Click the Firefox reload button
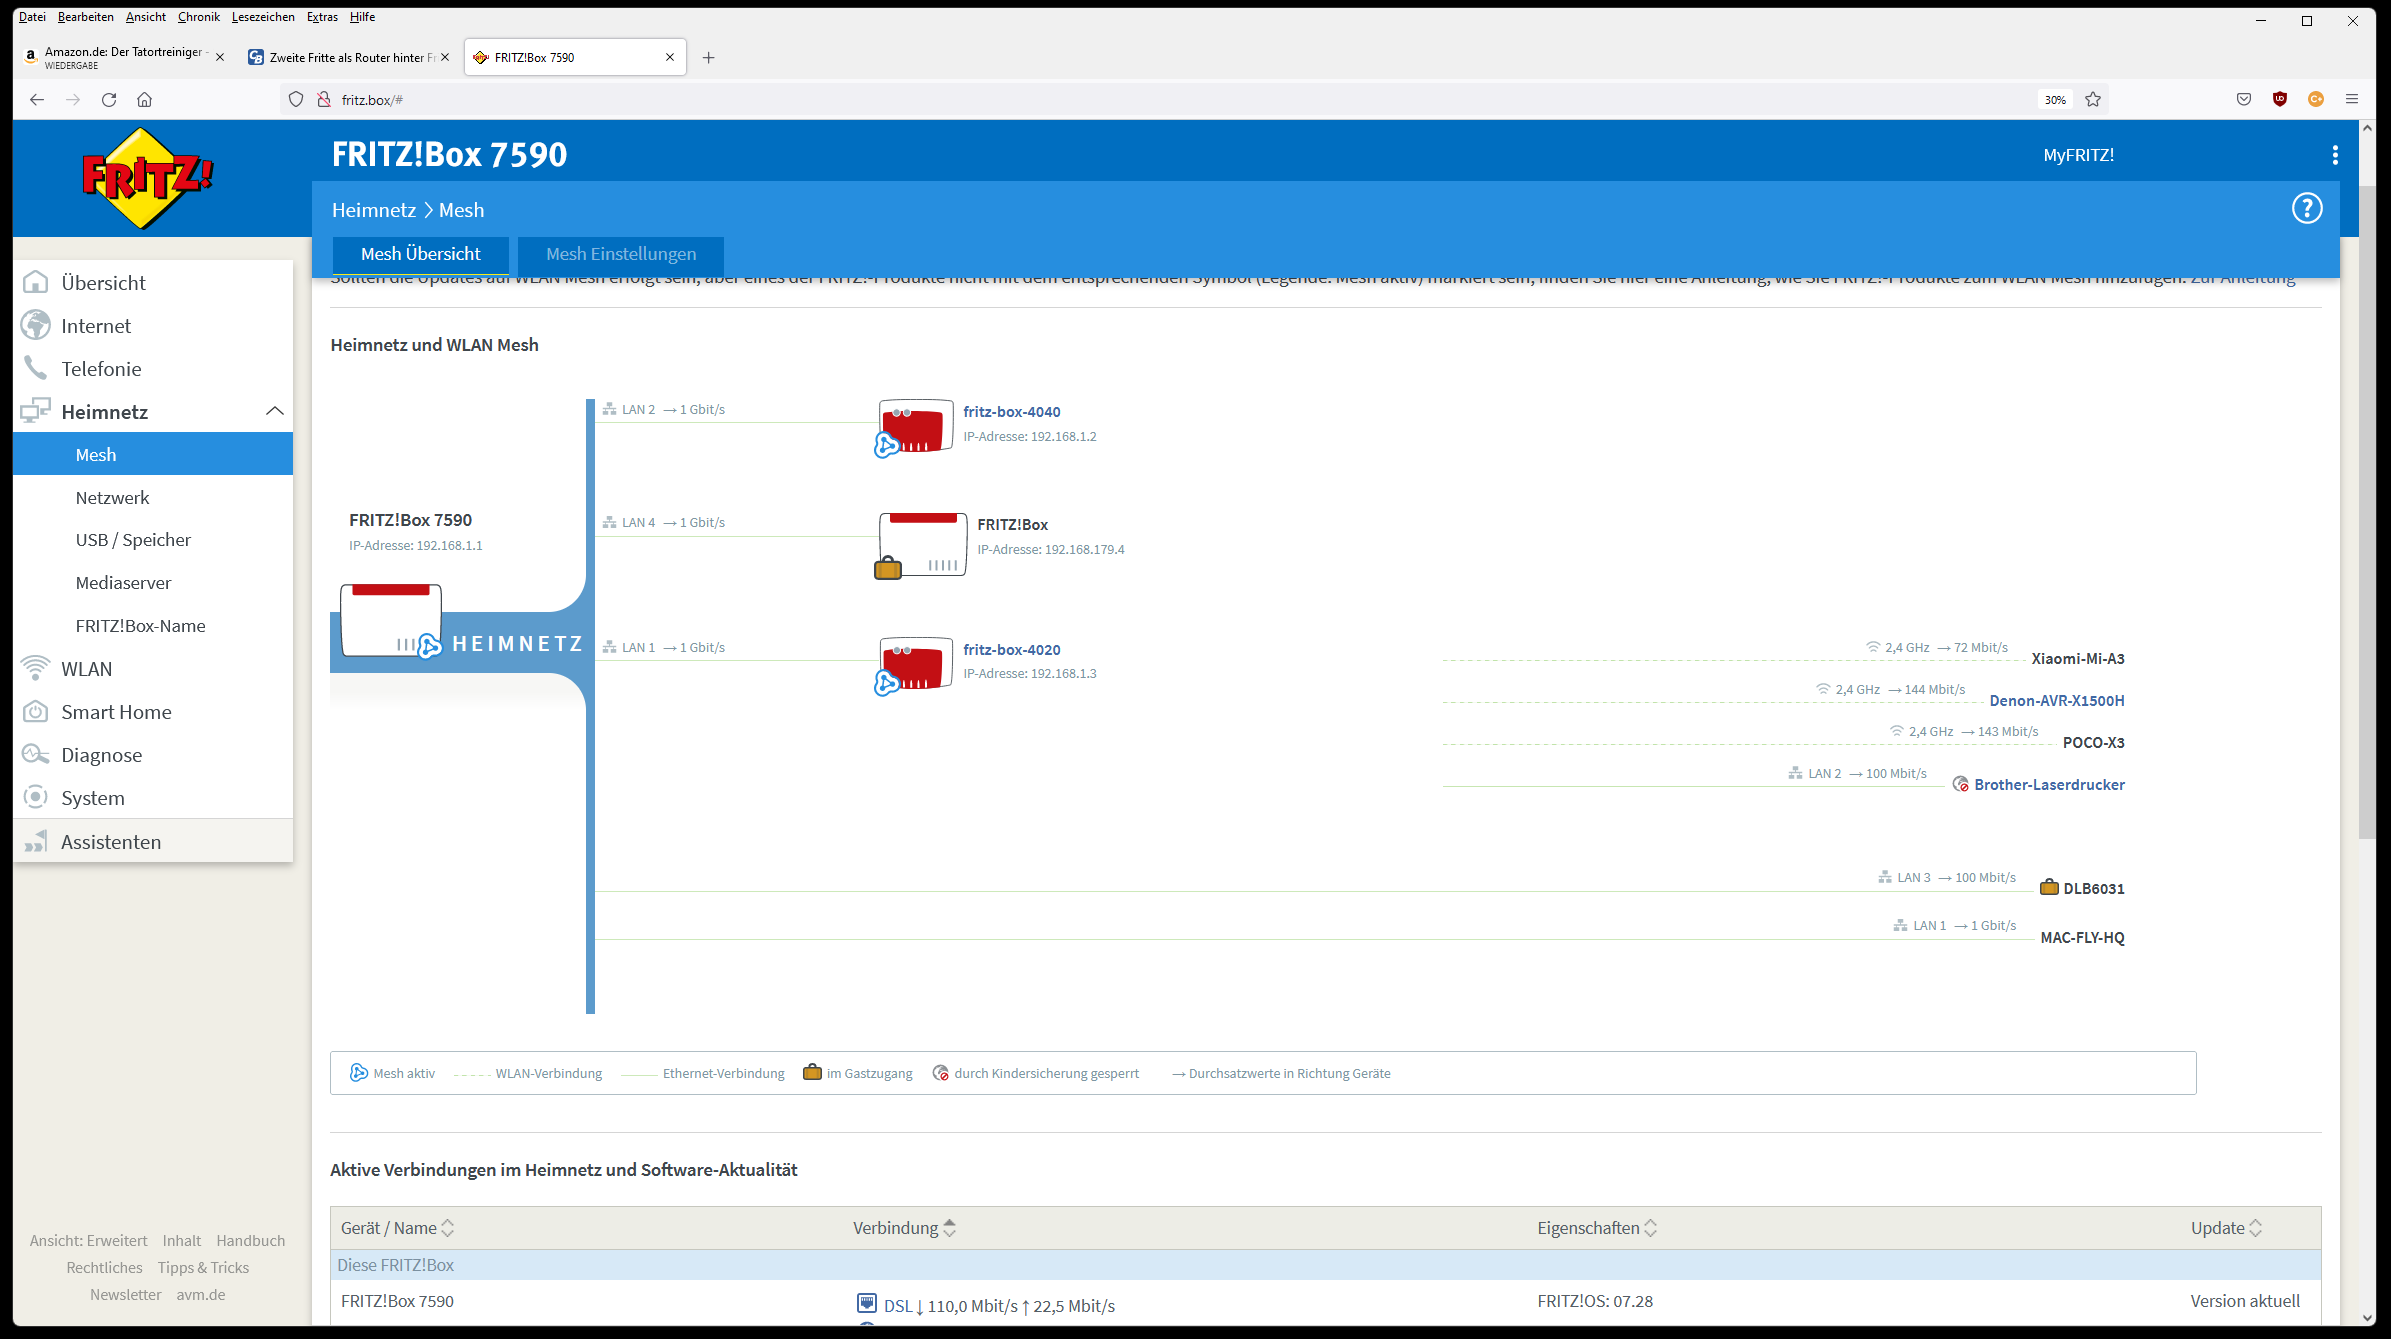2391x1339 pixels. click(109, 100)
